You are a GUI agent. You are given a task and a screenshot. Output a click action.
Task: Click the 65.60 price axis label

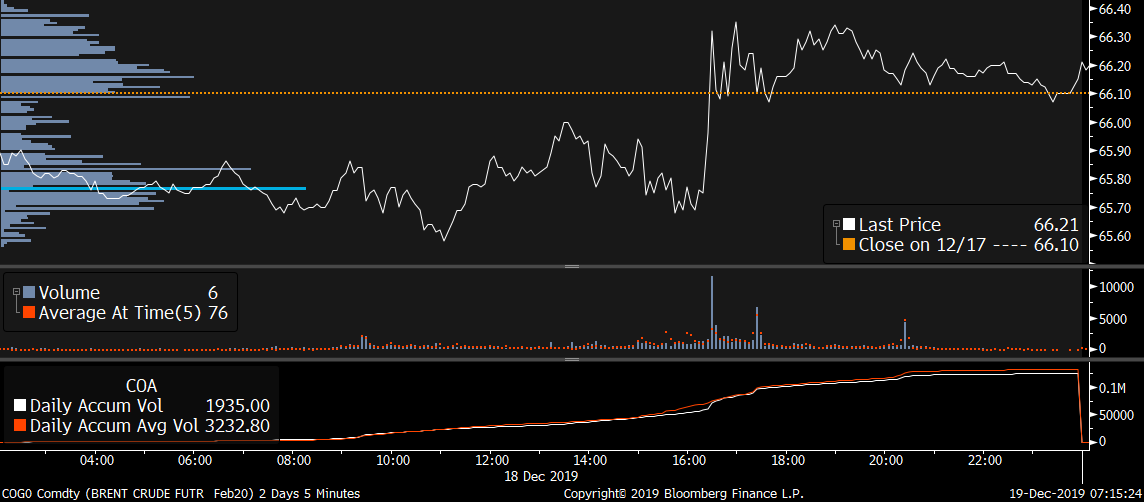1114,236
